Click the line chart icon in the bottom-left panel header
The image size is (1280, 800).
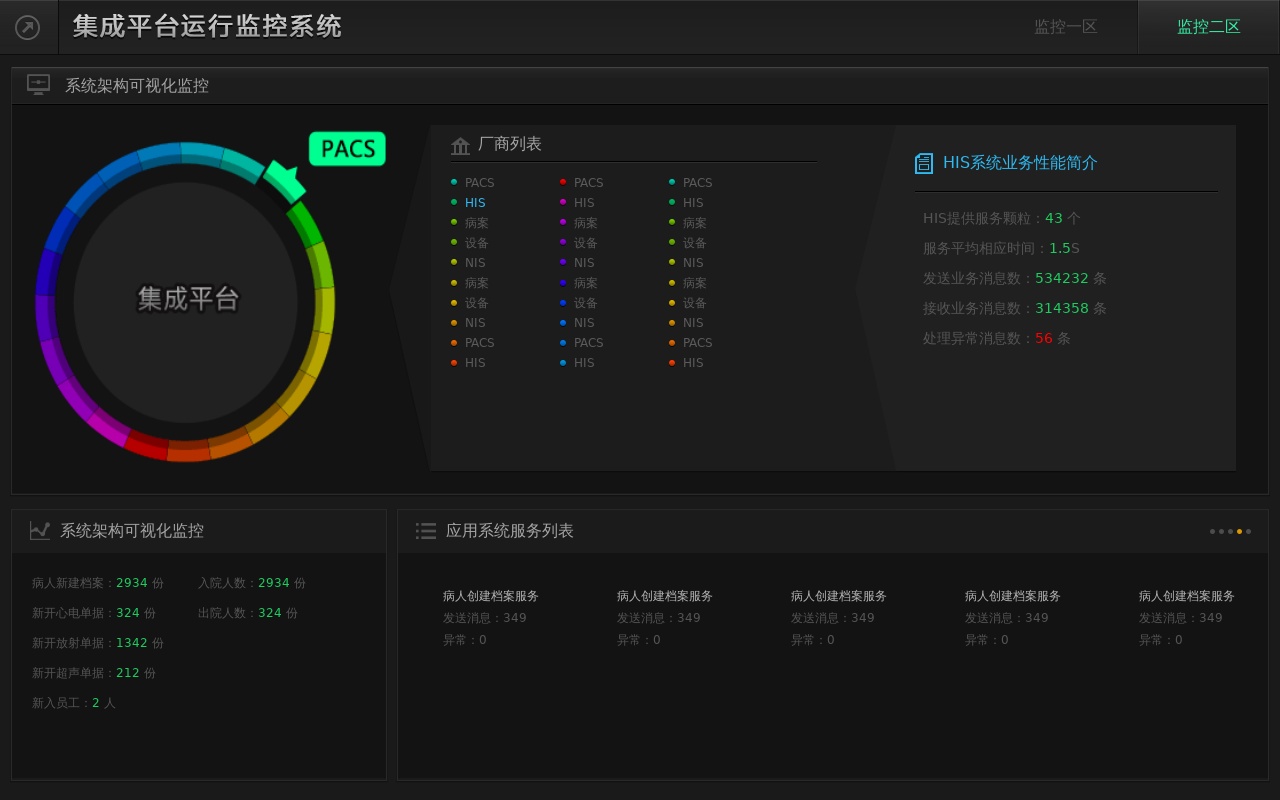[40, 531]
